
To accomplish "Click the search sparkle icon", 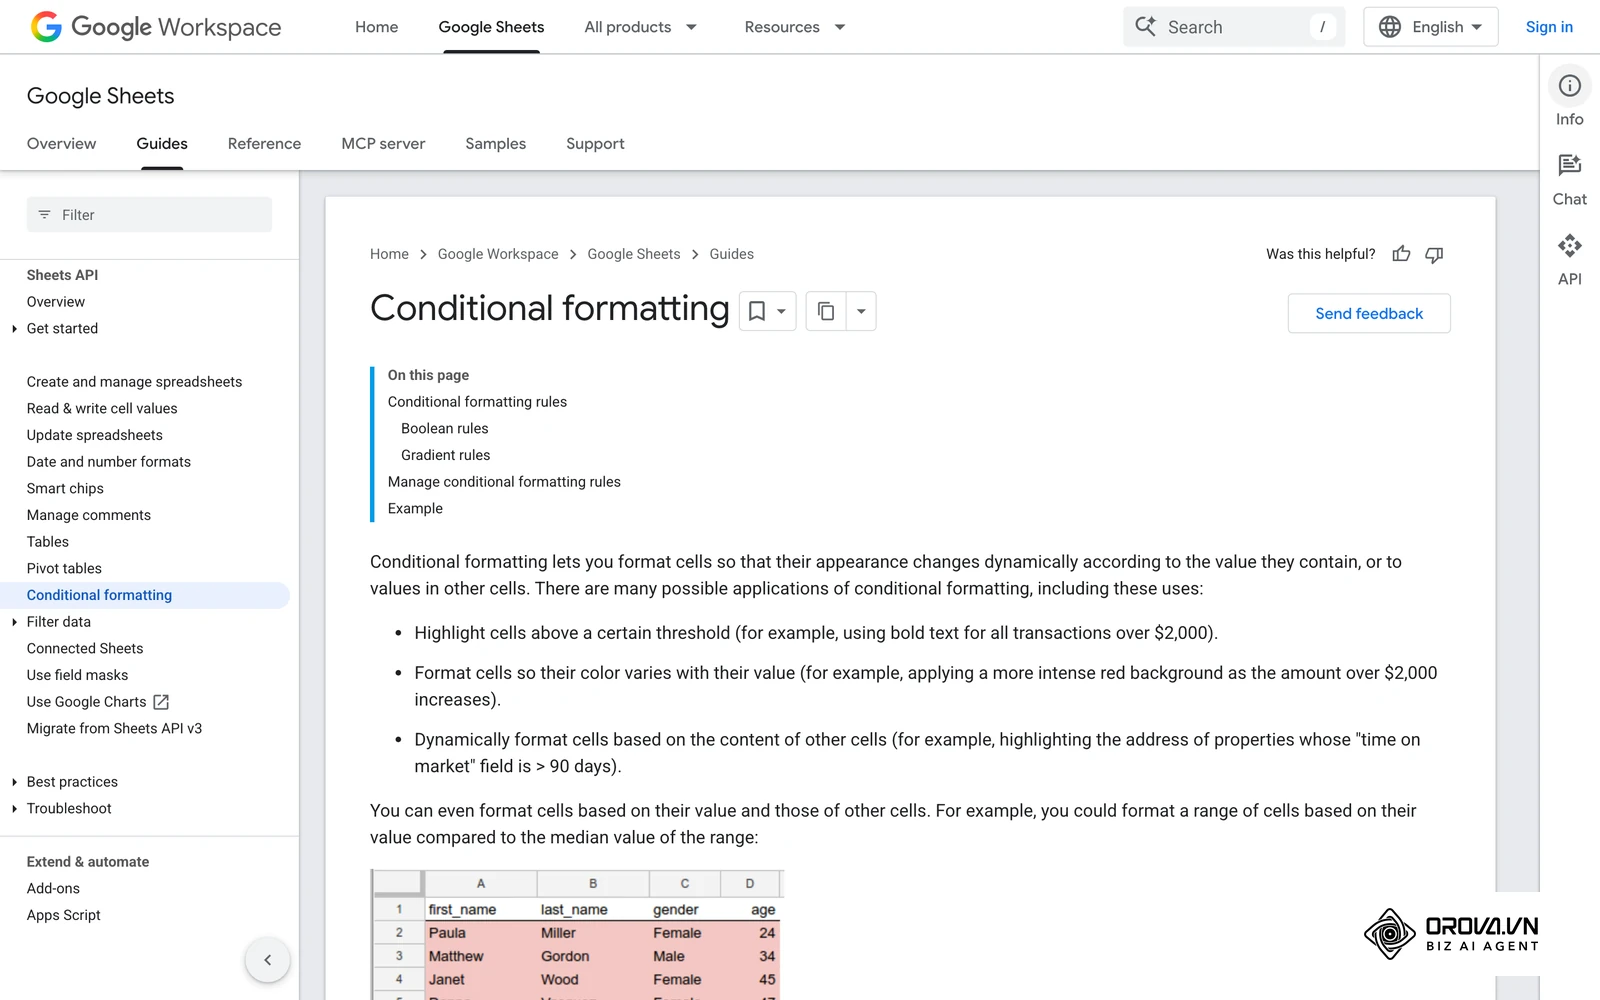I will tap(1146, 26).
